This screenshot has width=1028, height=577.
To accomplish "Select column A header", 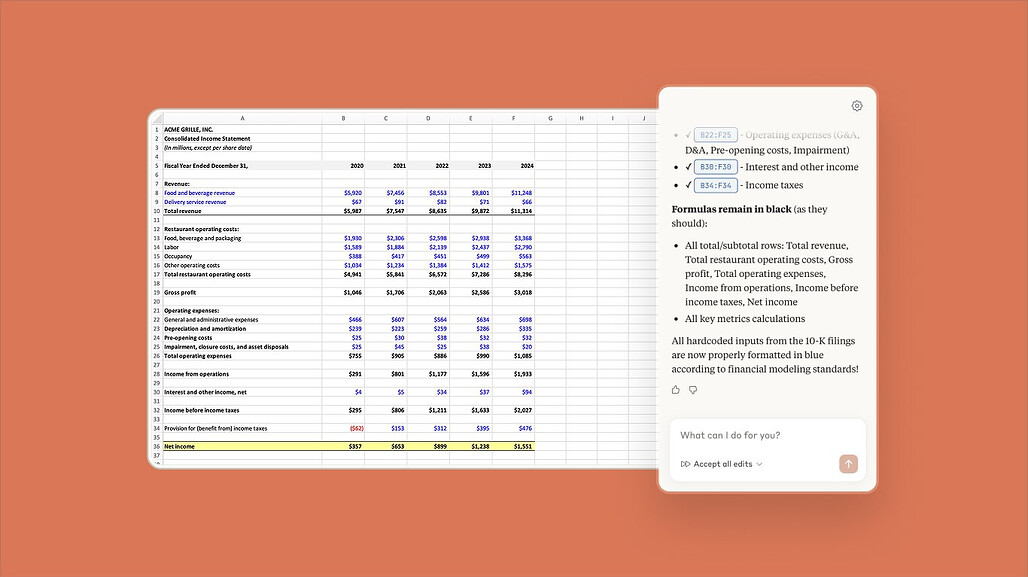I will coord(241,118).
